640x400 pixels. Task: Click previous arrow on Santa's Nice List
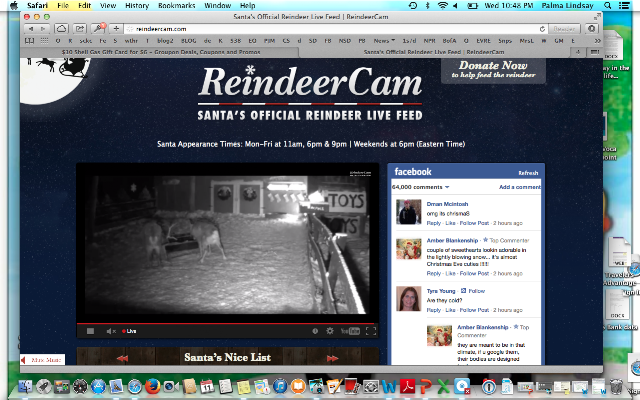click(x=122, y=358)
